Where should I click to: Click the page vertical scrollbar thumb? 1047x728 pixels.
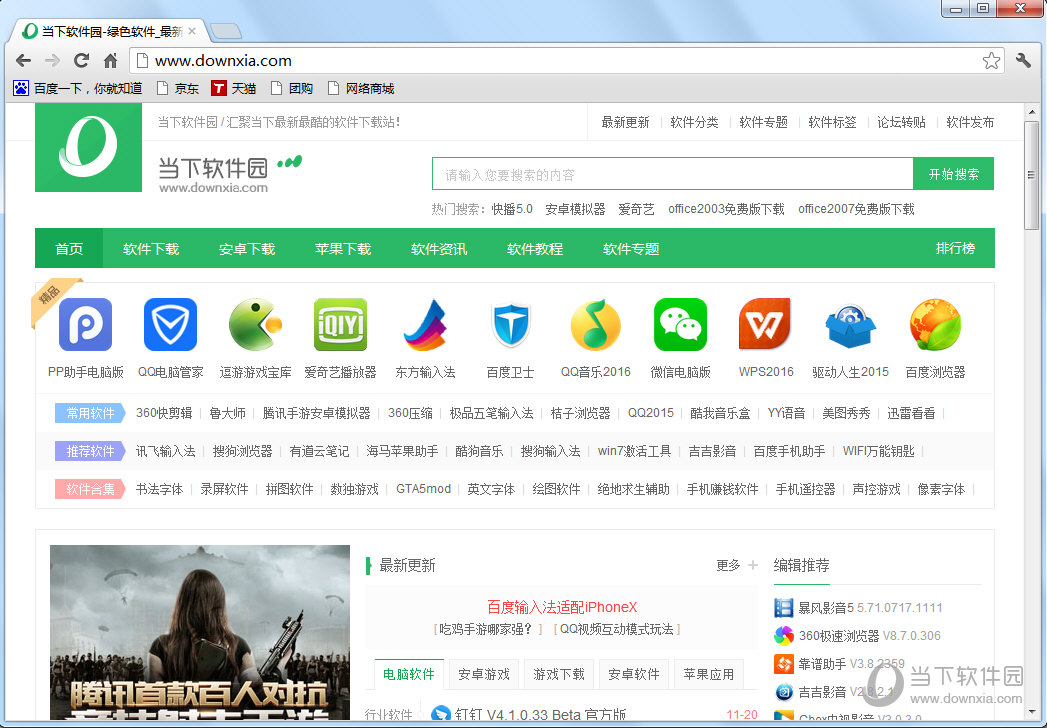1032,175
